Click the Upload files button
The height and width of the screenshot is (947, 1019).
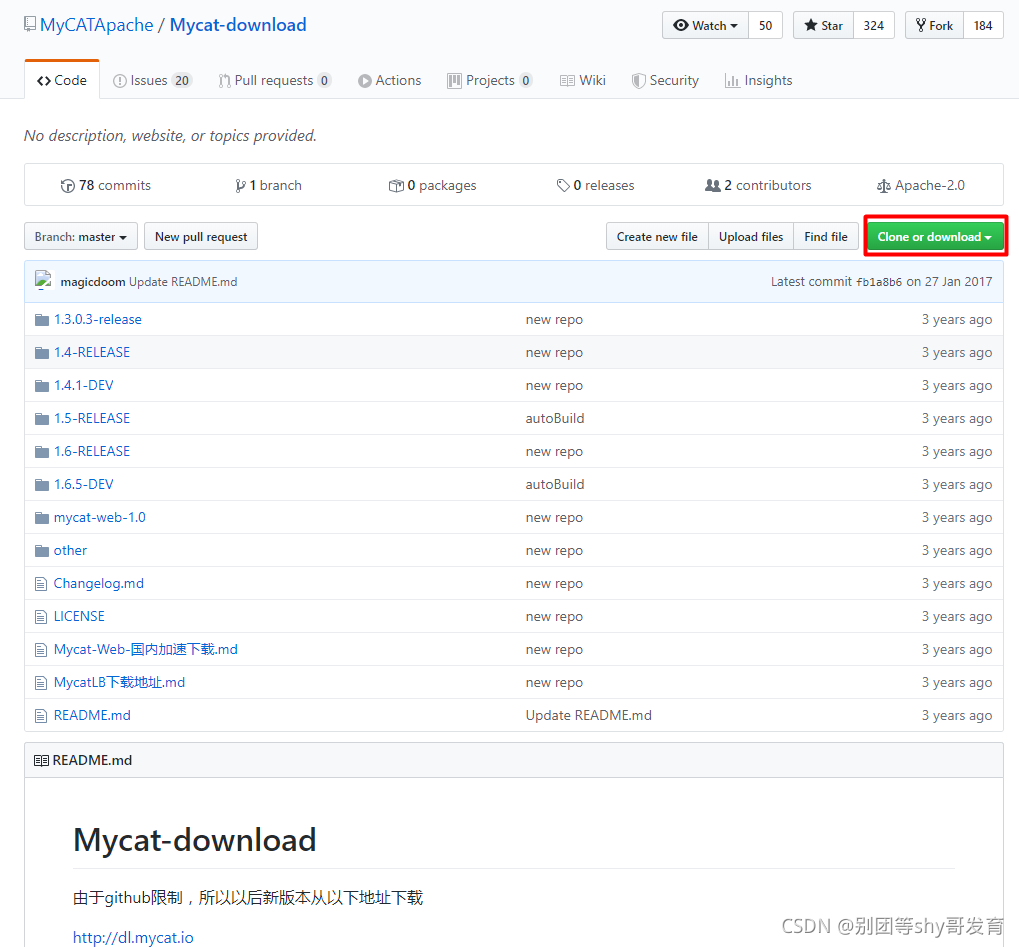(751, 237)
